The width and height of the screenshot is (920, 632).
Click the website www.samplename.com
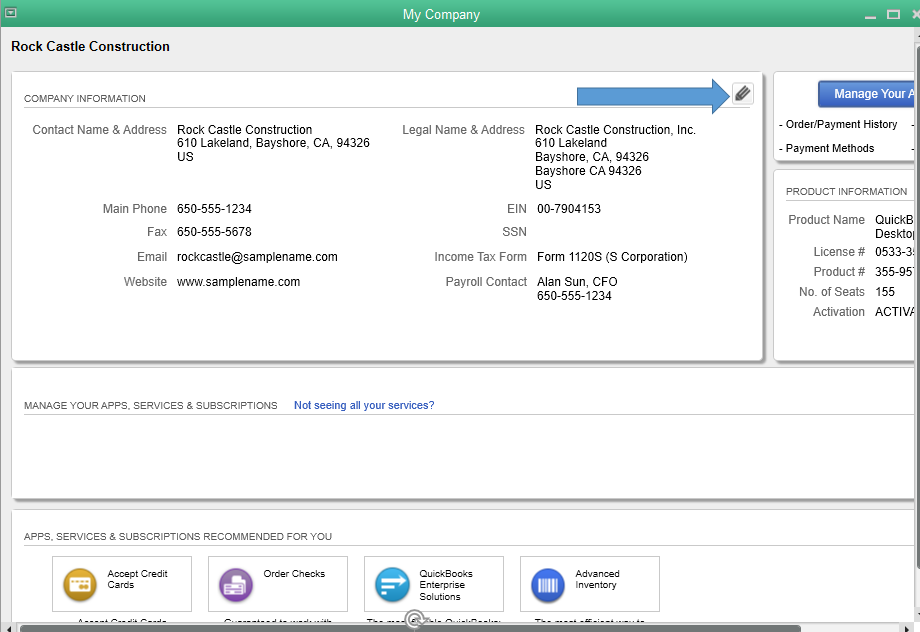point(238,282)
